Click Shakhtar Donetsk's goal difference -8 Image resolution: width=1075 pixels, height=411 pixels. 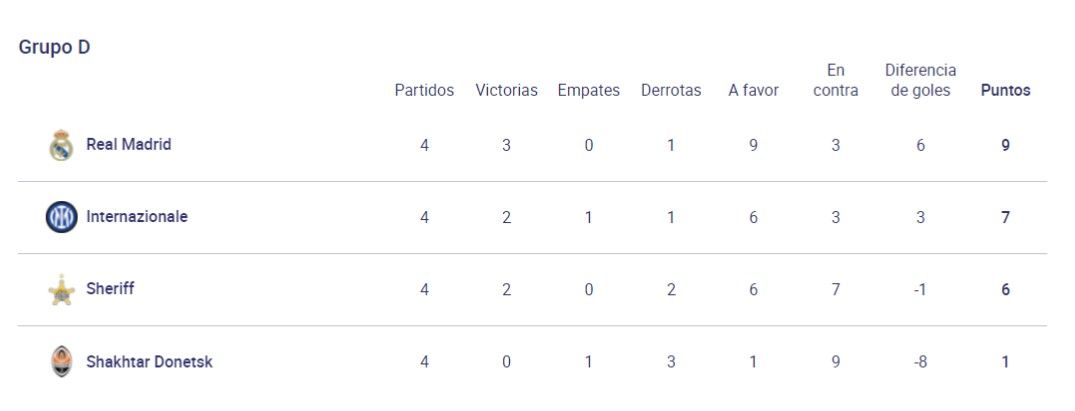[920, 362]
